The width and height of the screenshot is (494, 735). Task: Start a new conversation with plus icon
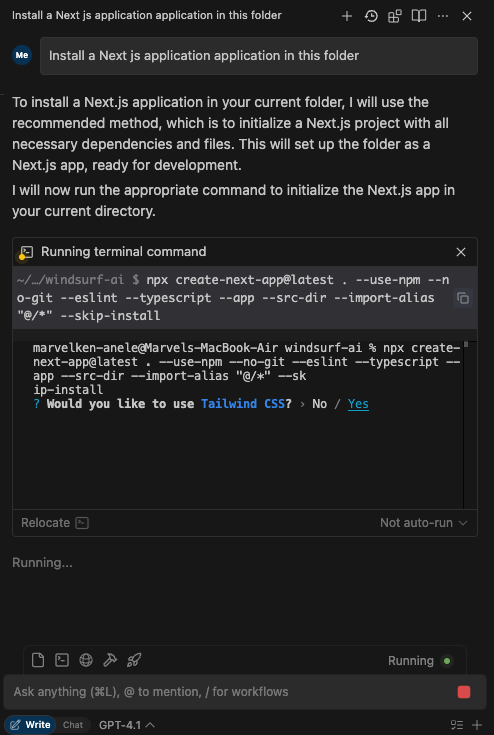pyautogui.click(x=347, y=16)
